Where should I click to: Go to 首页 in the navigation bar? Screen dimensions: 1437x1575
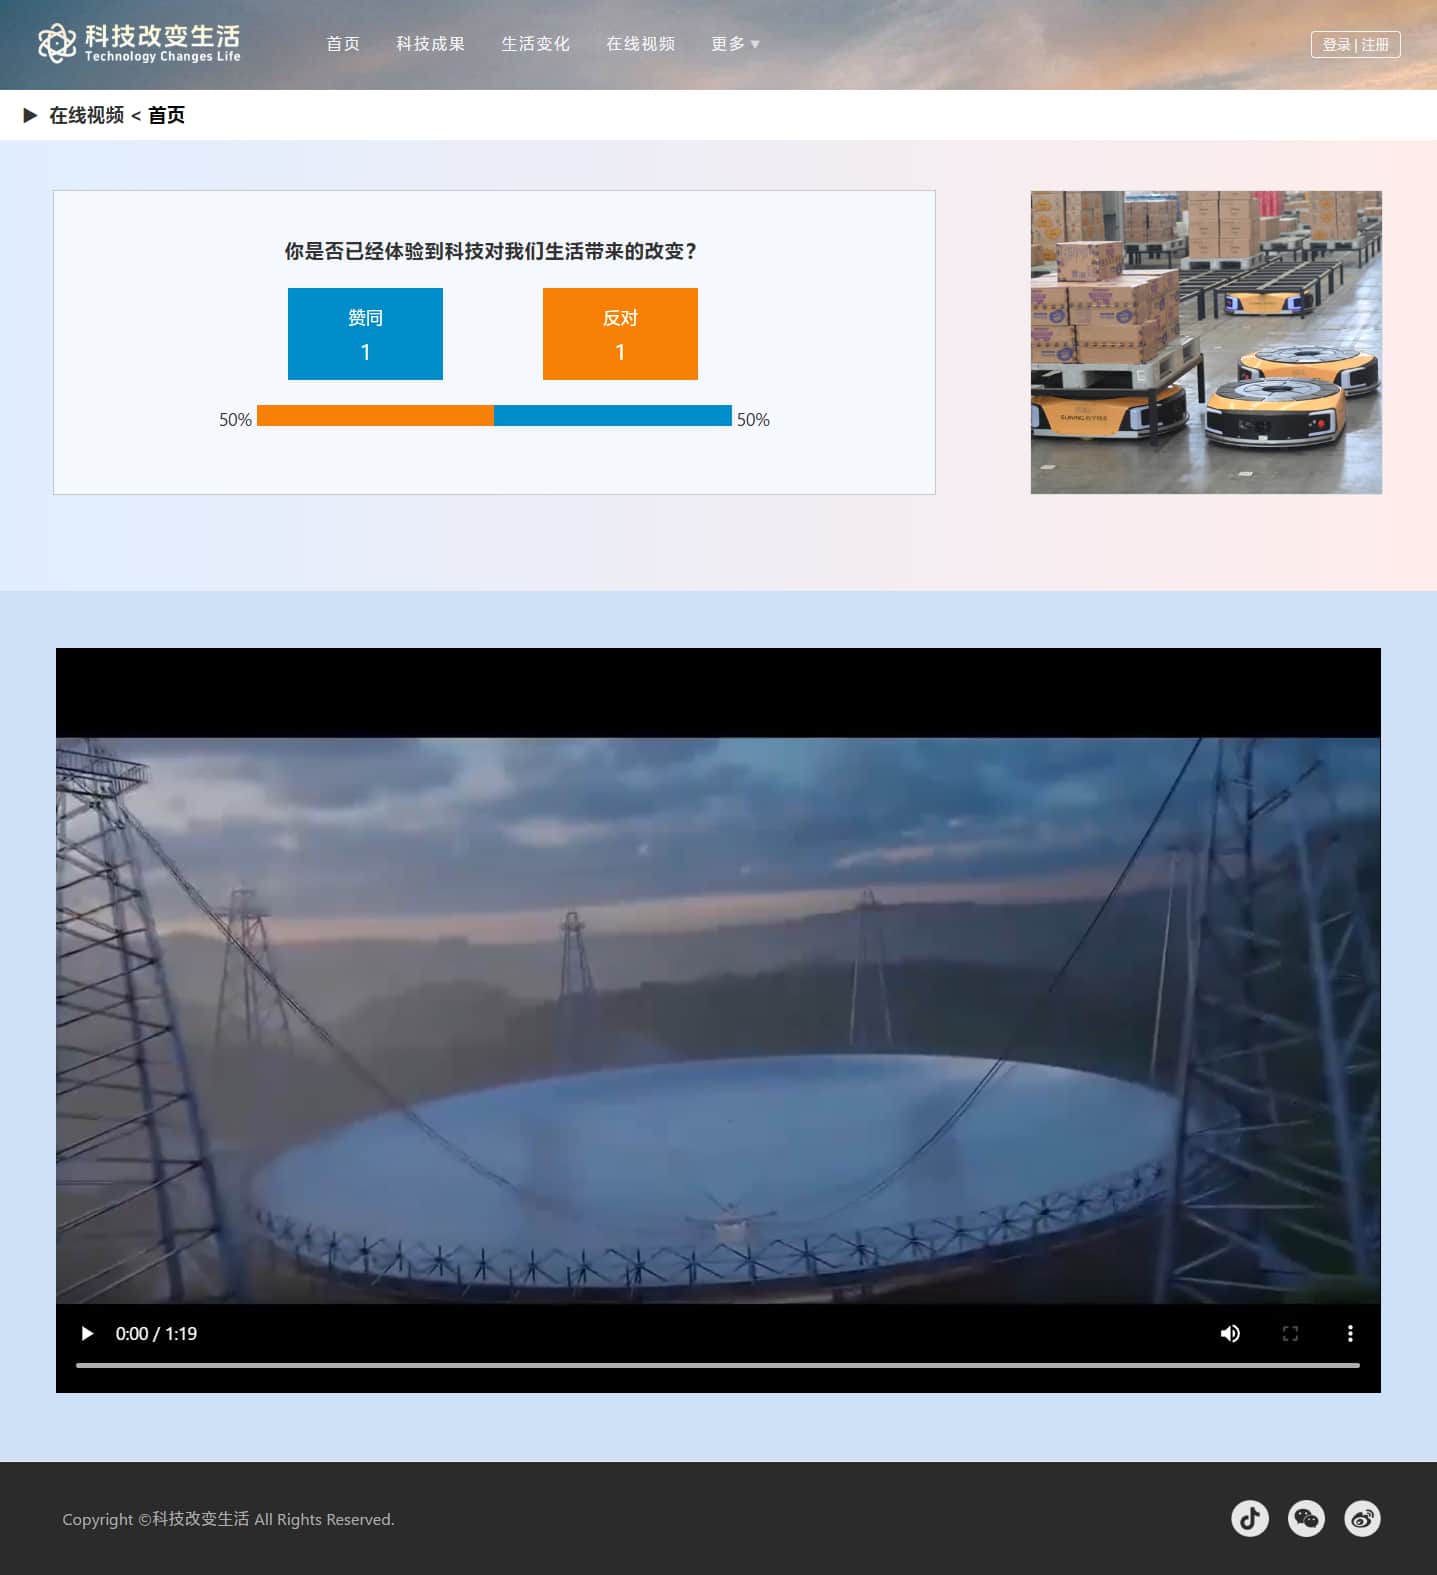[x=343, y=44]
